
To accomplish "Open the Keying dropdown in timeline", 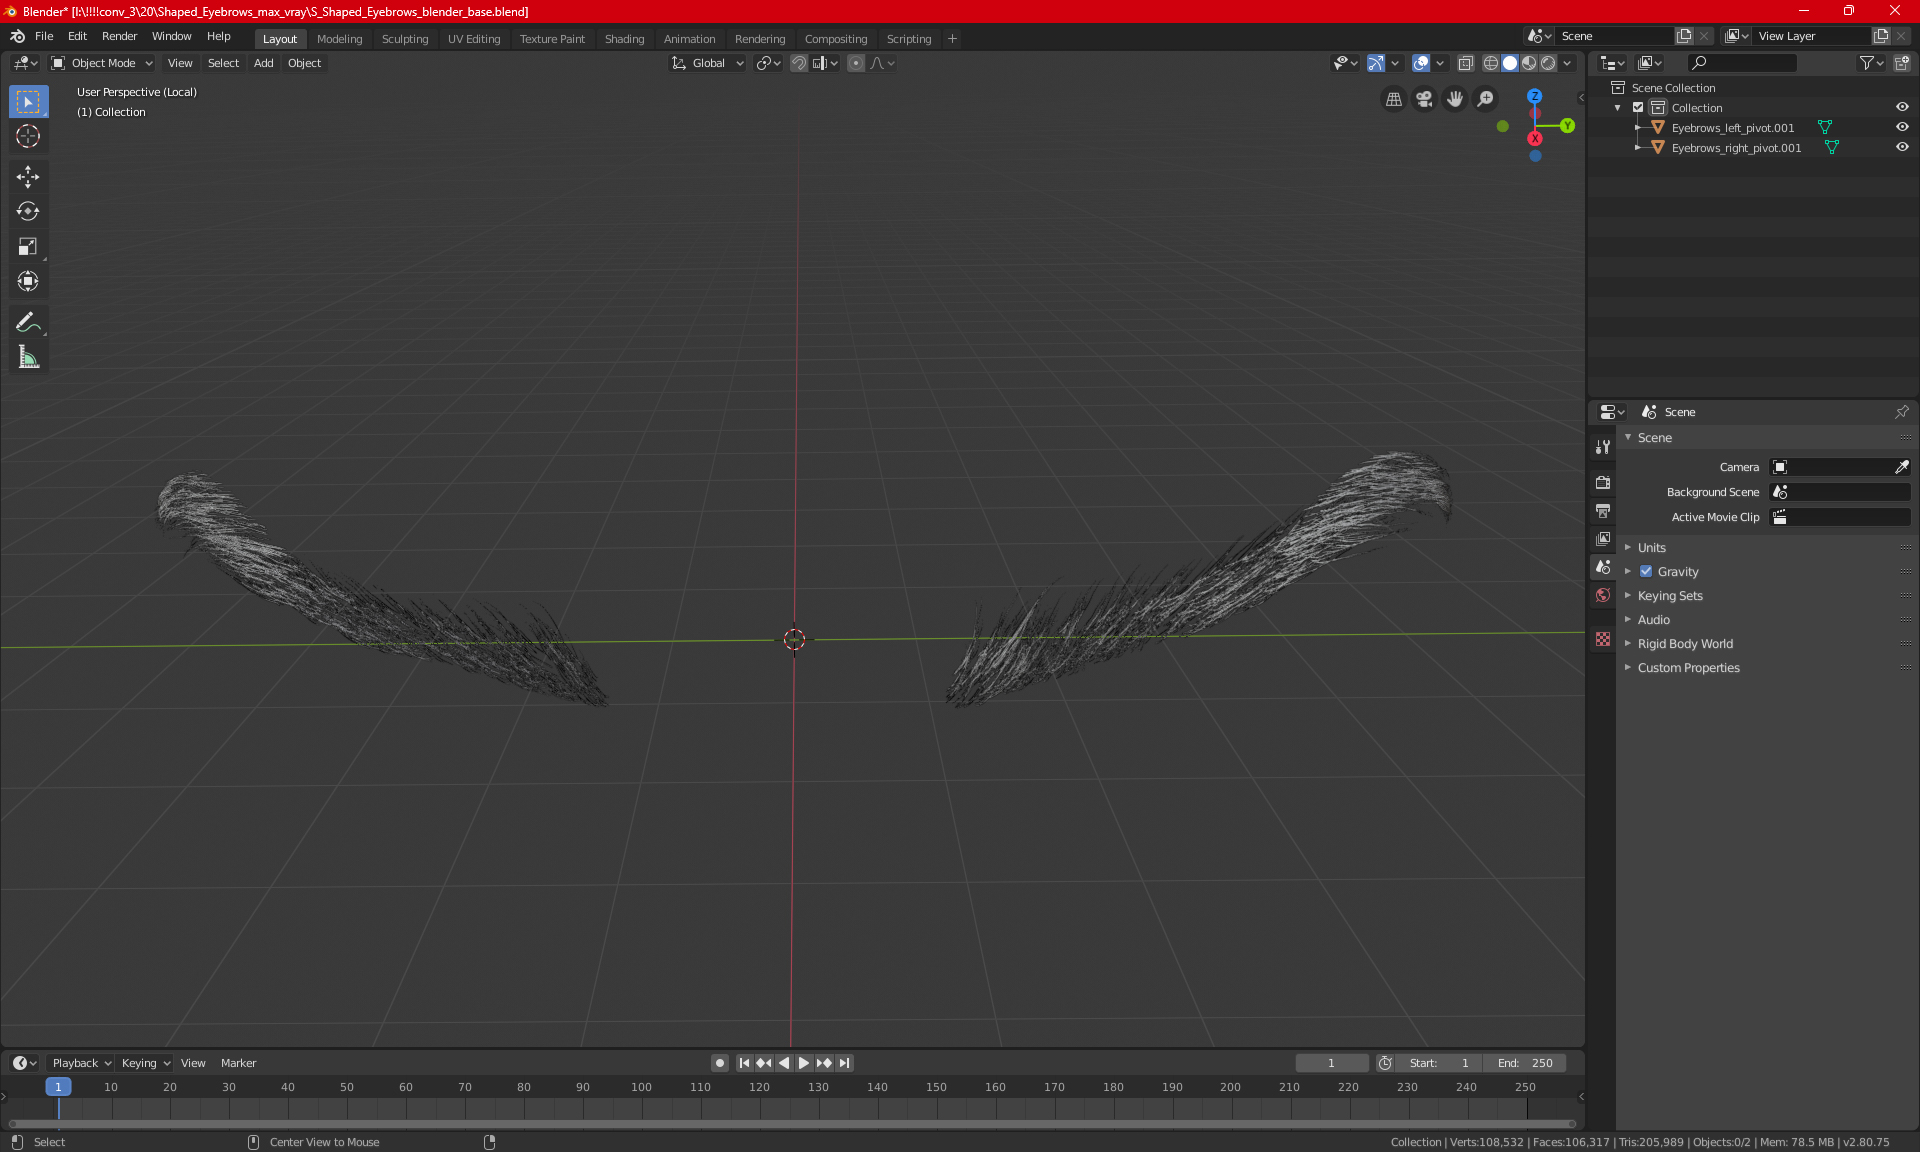I will pyautogui.click(x=144, y=1063).
